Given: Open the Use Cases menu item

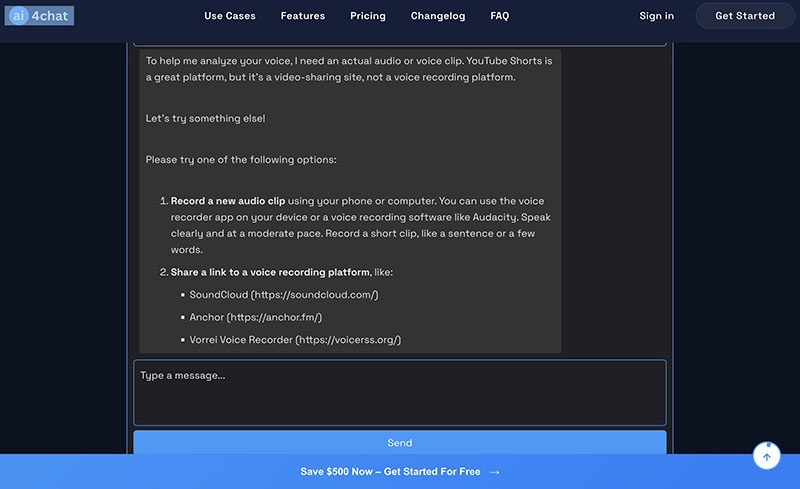Looking at the screenshot, I should click(x=230, y=16).
